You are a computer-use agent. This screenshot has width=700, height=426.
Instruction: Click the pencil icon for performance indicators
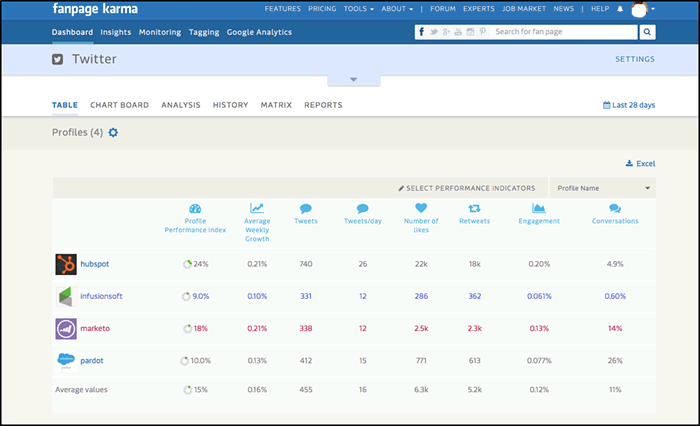401,188
